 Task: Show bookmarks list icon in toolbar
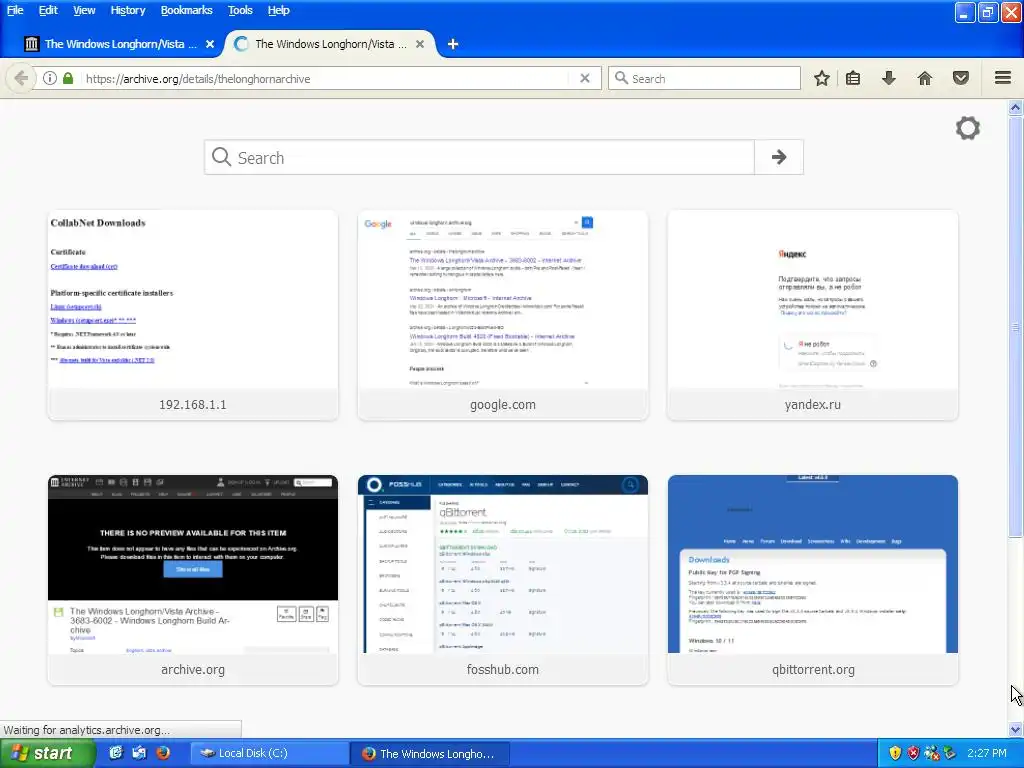[853, 78]
